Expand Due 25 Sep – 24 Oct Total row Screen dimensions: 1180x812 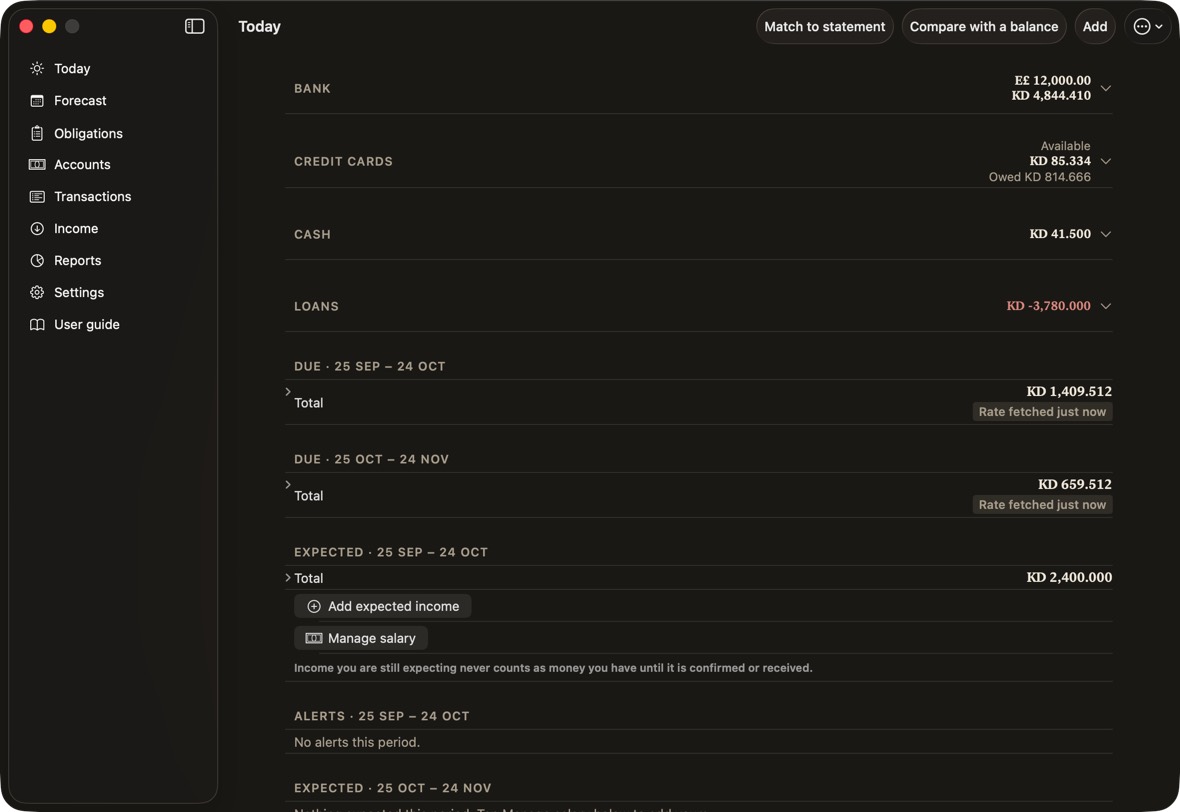click(x=288, y=392)
